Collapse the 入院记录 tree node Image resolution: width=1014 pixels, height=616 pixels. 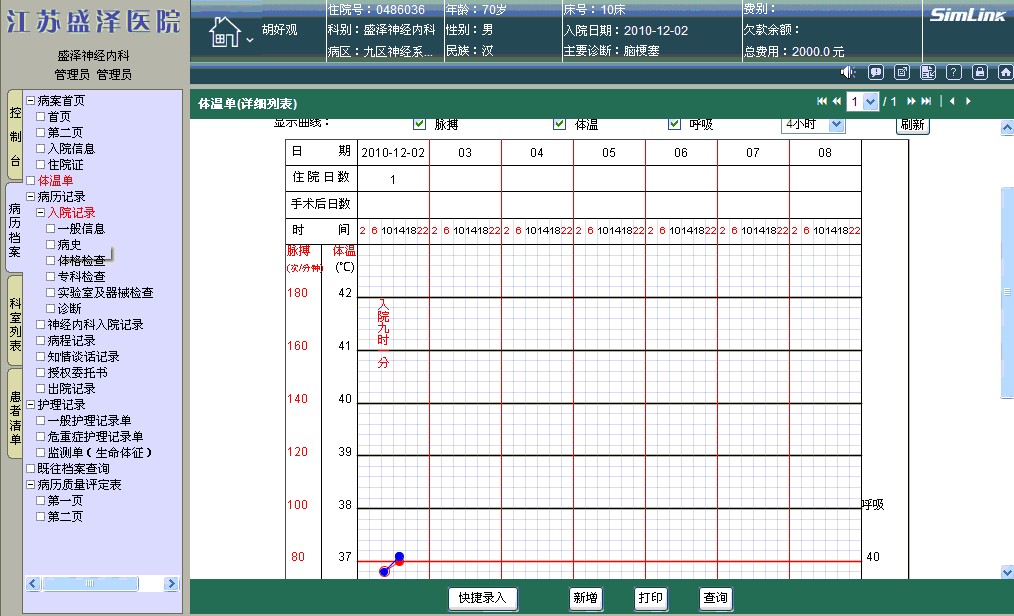41,213
